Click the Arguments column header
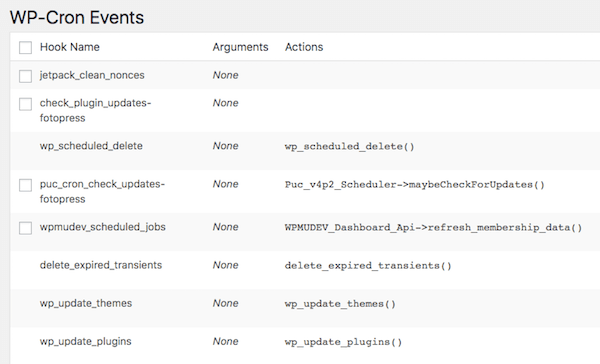This screenshot has width=600, height=364. coord(240,47)
